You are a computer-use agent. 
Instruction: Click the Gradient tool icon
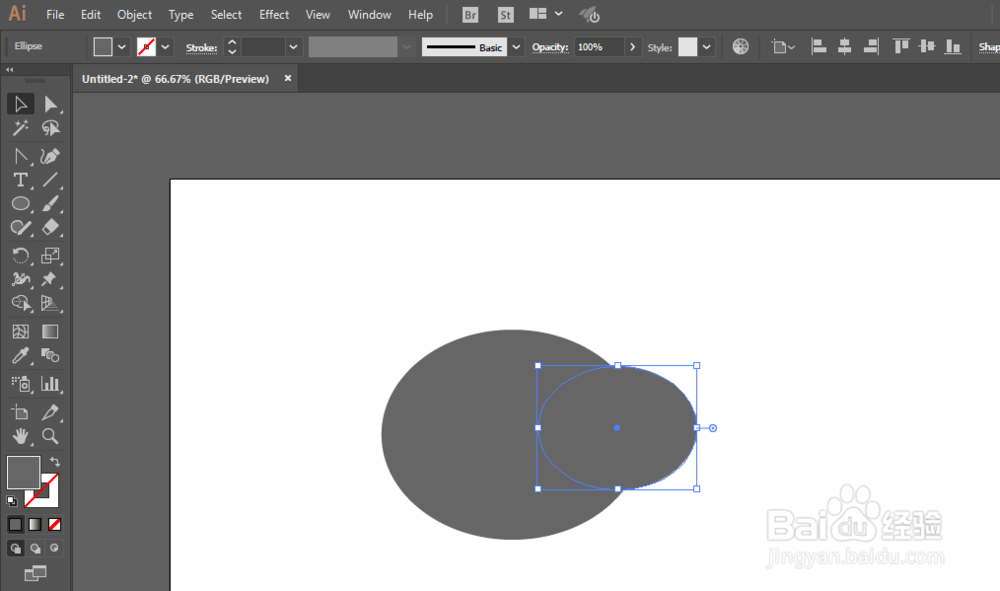[x=50, y=332]
